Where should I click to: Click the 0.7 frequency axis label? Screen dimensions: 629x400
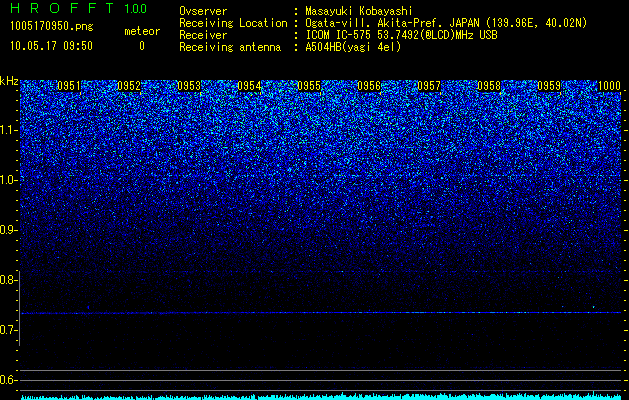(8, 330)
